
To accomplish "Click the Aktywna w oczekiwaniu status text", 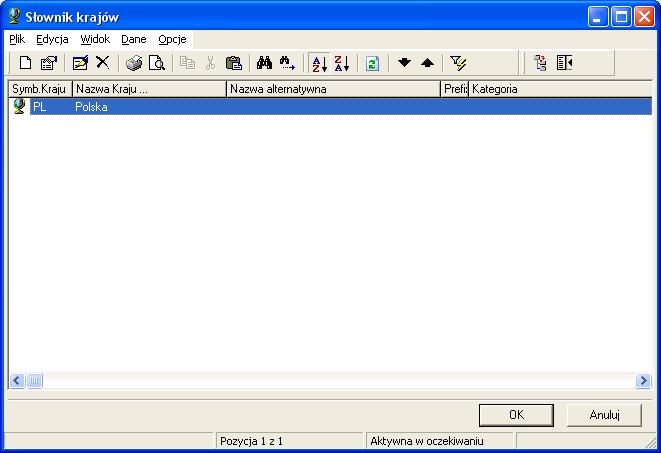I will coord(427,441).
